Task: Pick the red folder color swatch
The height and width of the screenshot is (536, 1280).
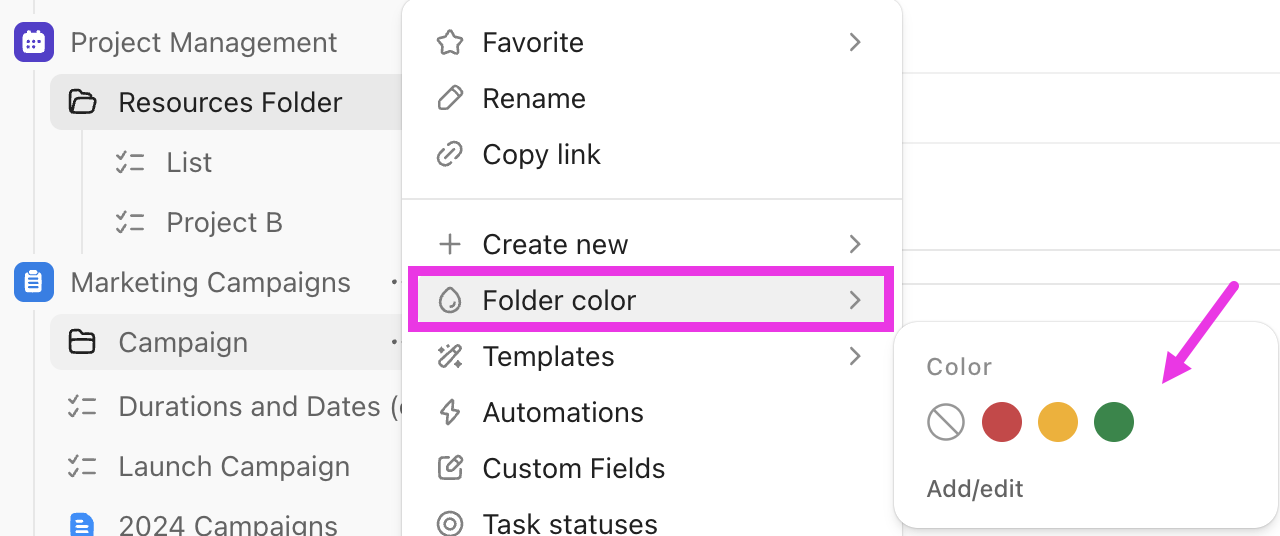Action: (1002, 422)
